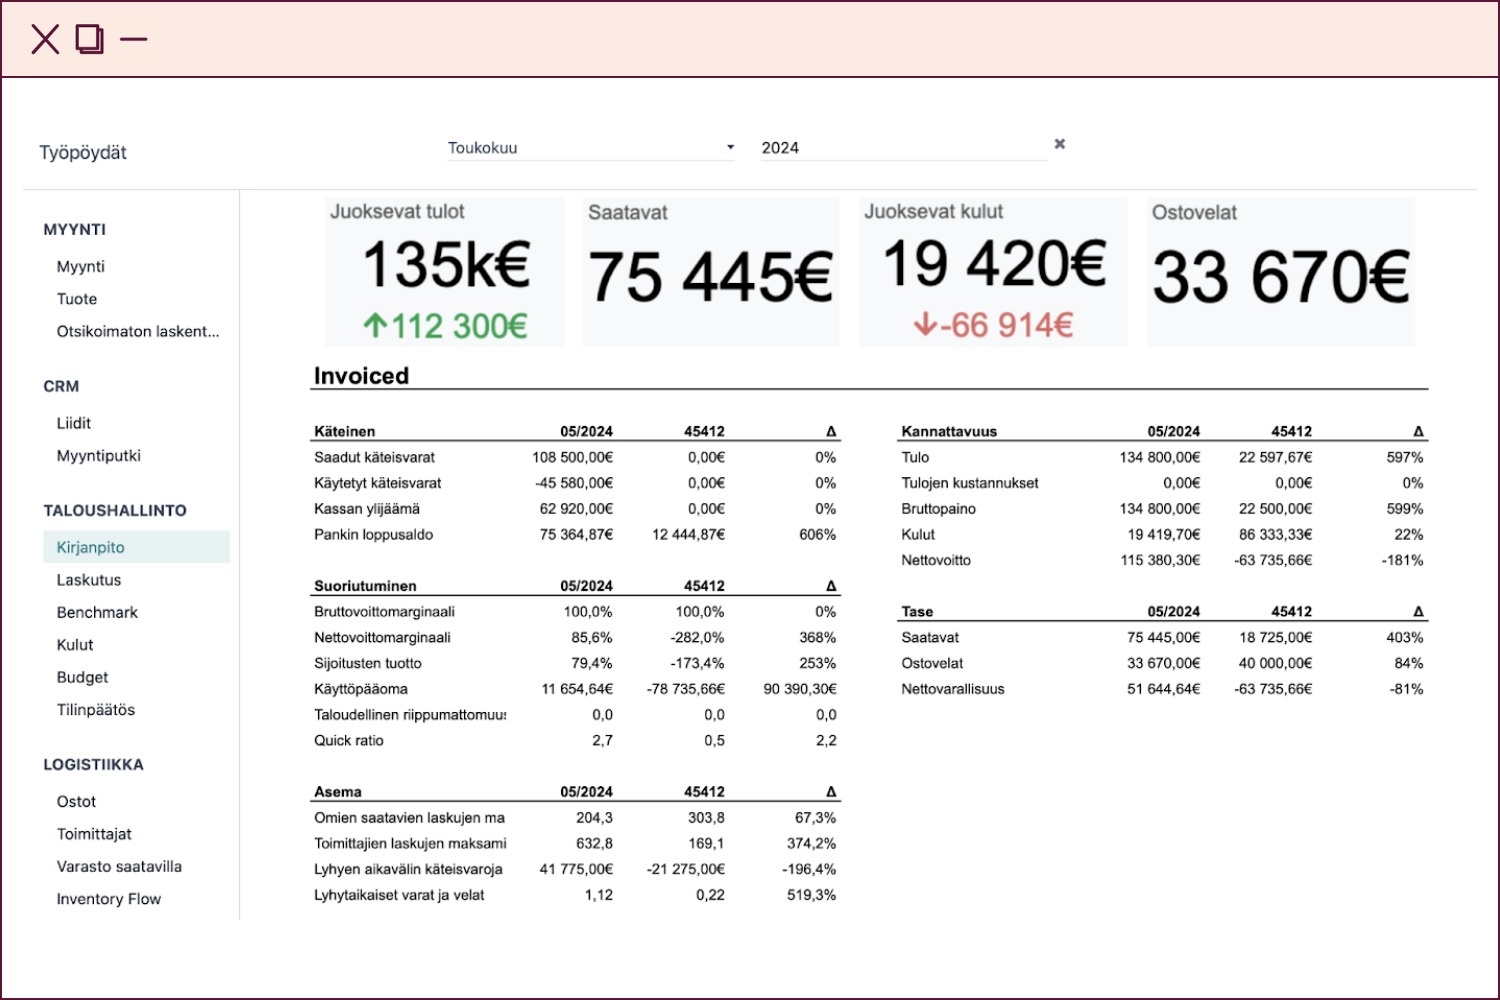
Task: Navigate to Benchmark dashboard
Action: tap(97, 613)
